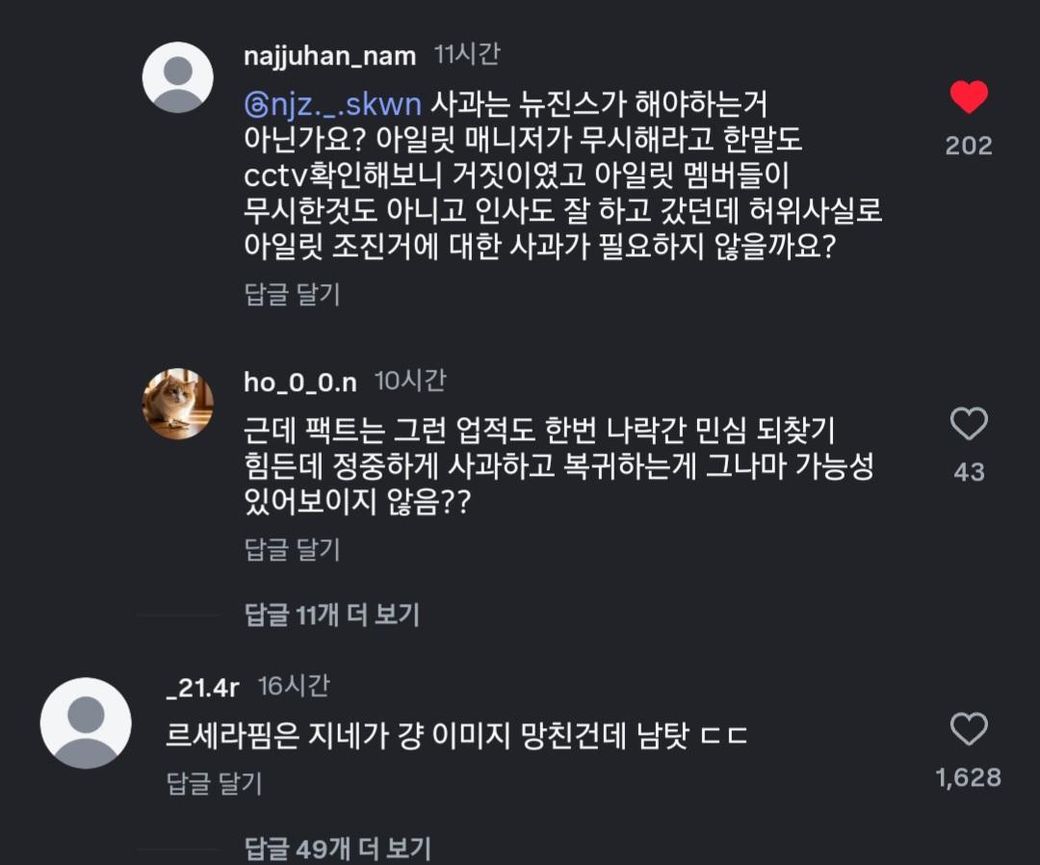The width and height of the screenshot is (1040, 865).
Task: Click the 11시간 timestamp on najjuhan_nam's comment
Action: [466, 54]
